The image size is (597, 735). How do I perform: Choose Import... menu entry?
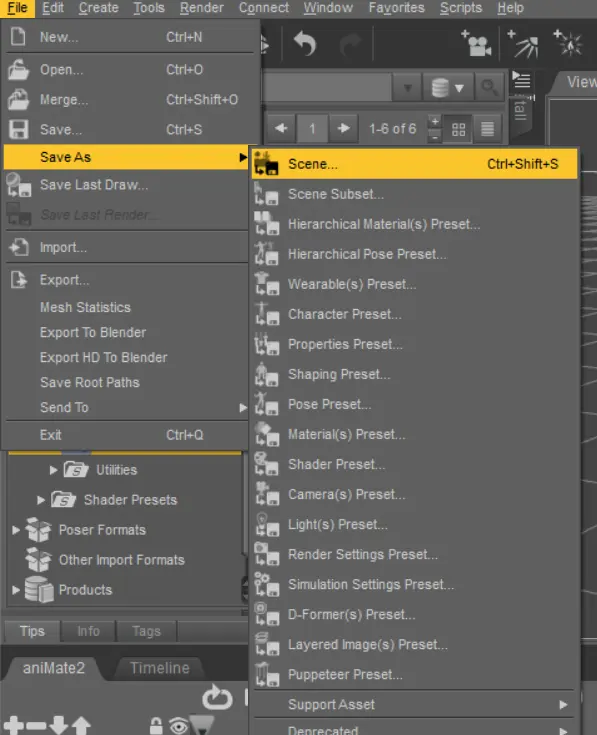[127, 248]
